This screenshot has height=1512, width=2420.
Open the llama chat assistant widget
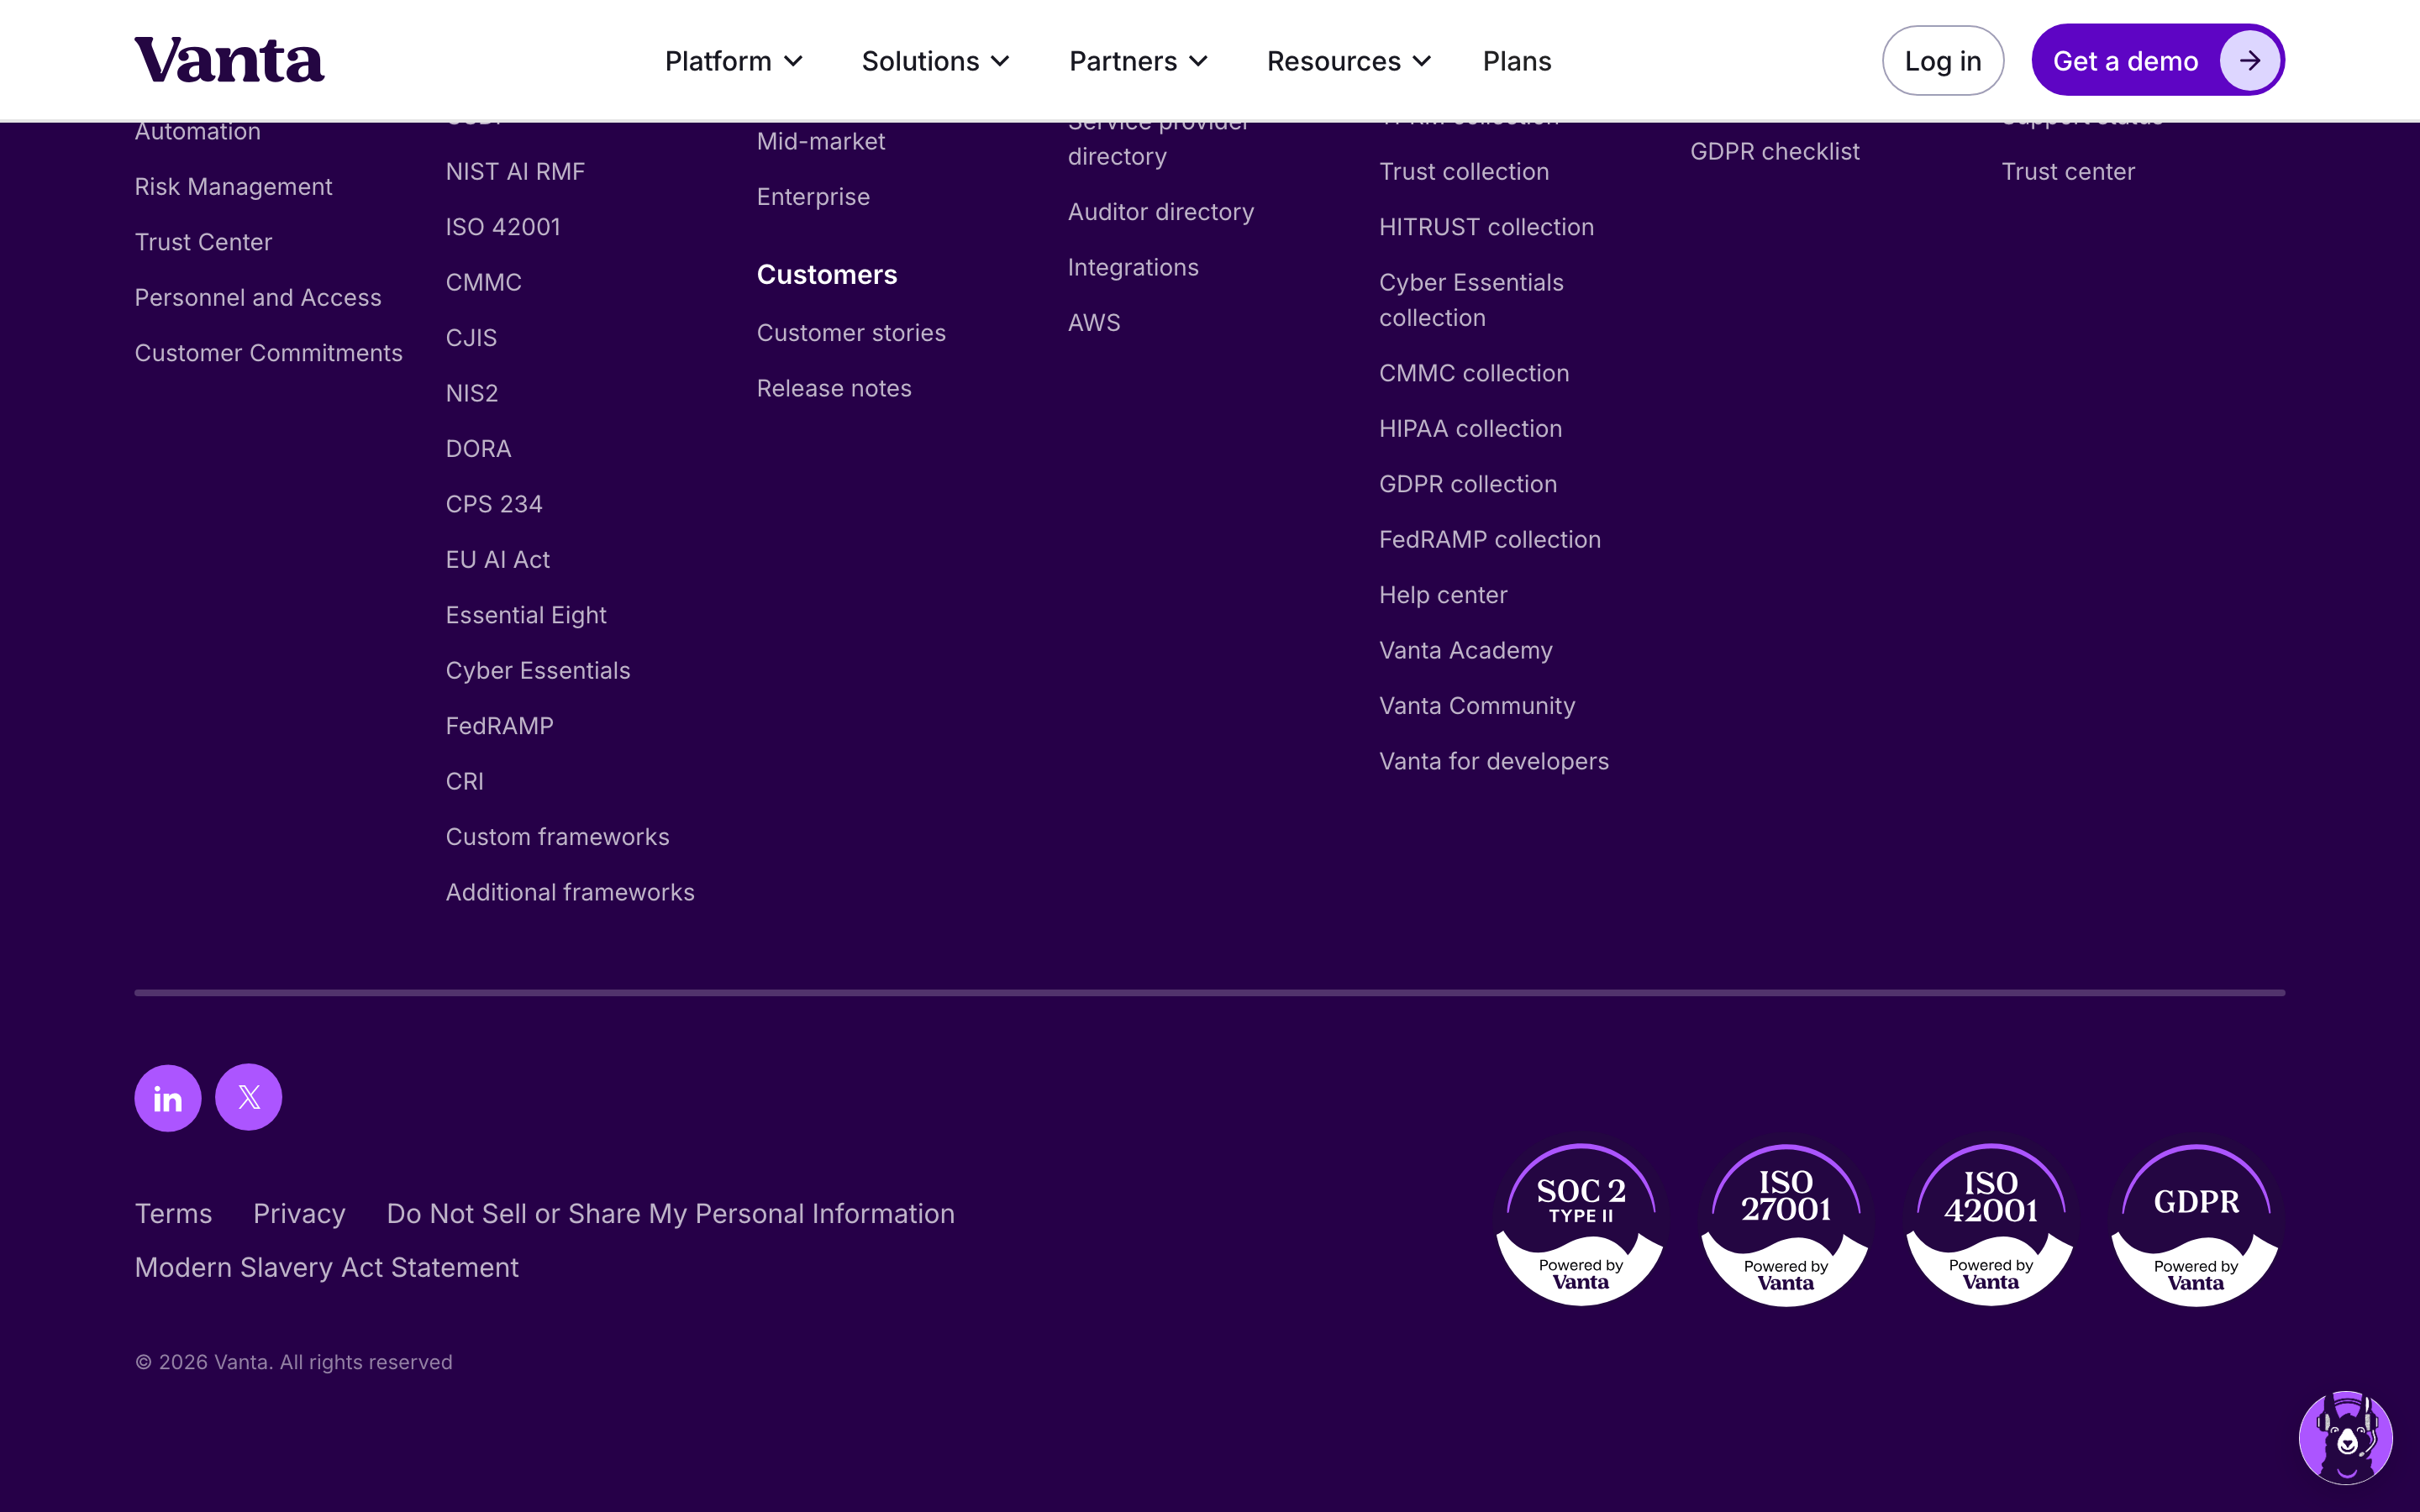click(2345, 1437)
